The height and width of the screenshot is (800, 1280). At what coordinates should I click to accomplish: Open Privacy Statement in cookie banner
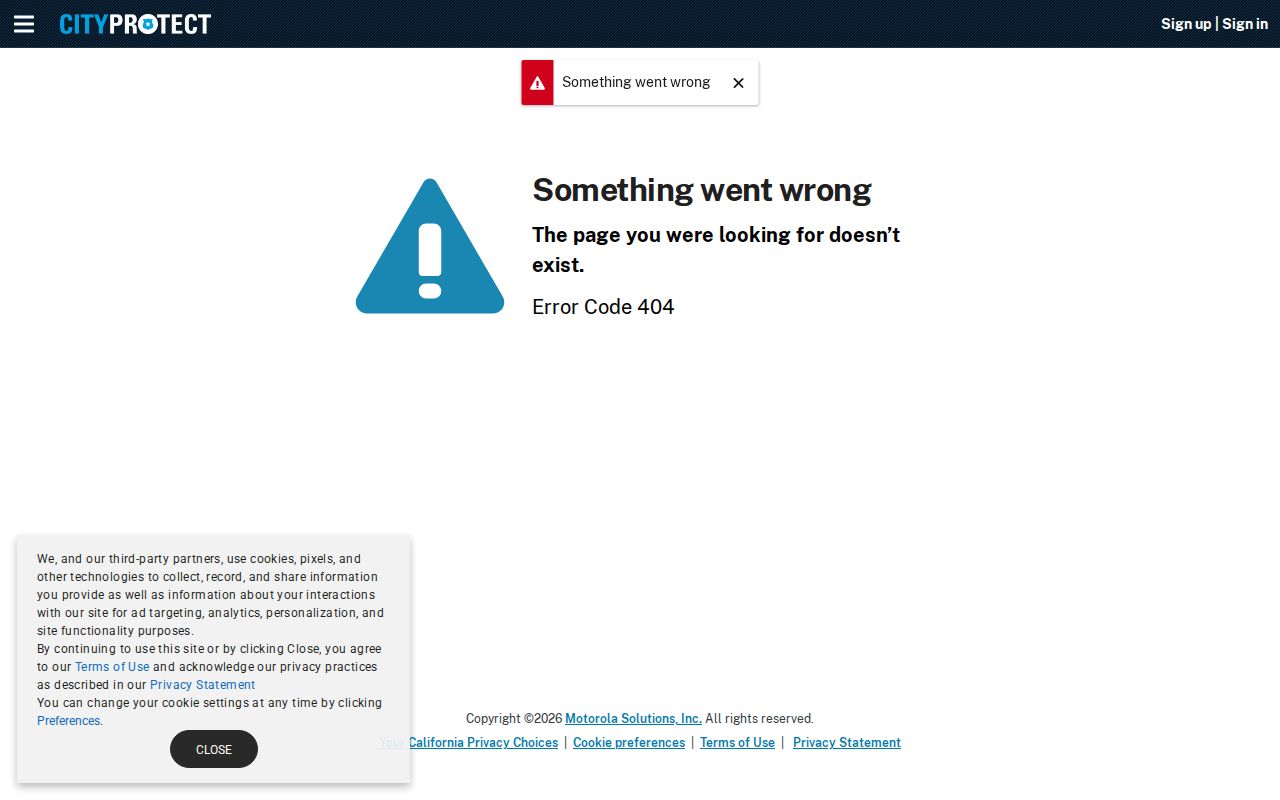click(202, 685)
